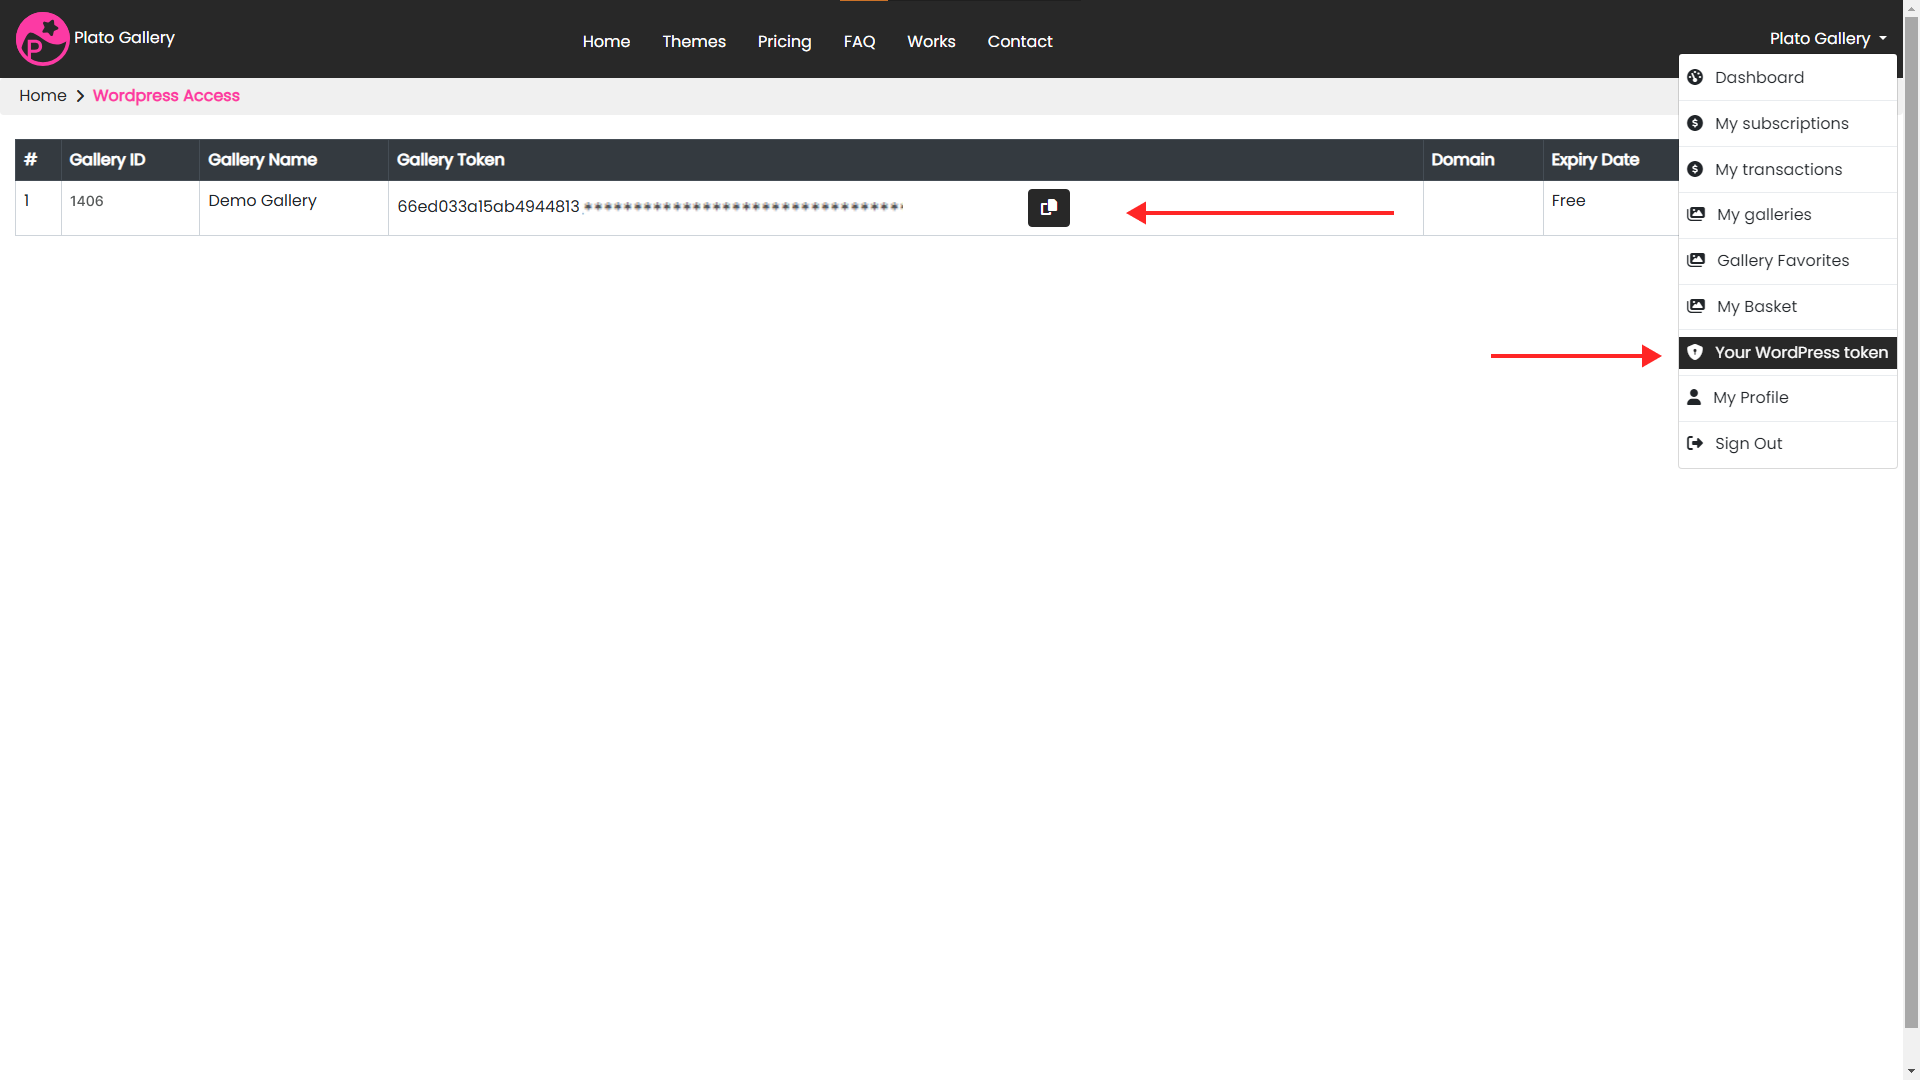Open Contact in top navigation

point(1020,41)
